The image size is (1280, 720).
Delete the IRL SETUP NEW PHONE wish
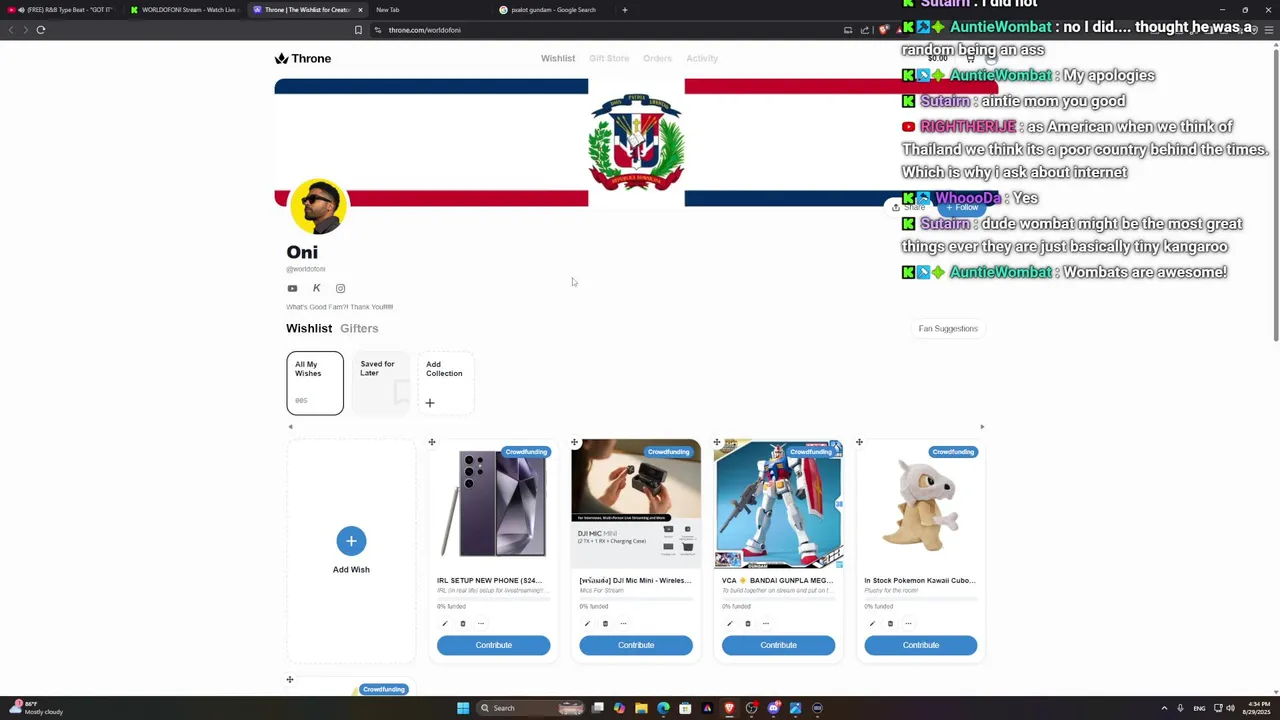click(x=463, y=623)
